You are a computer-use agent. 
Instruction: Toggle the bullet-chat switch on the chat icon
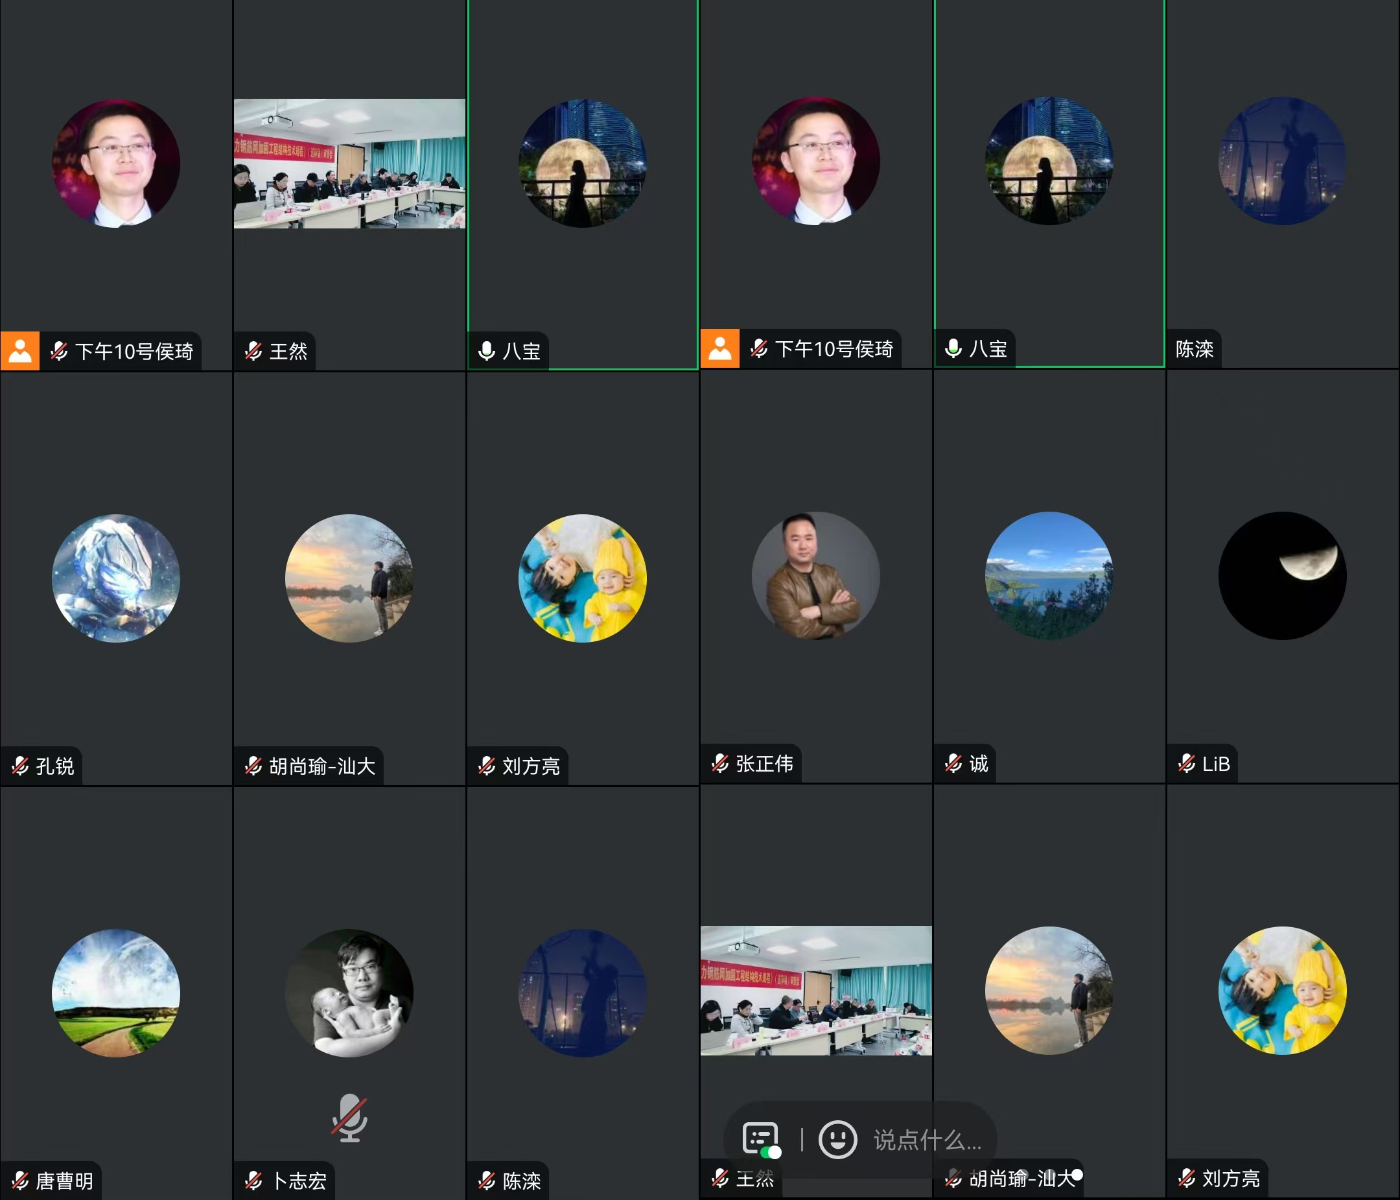pos(761,1139)
